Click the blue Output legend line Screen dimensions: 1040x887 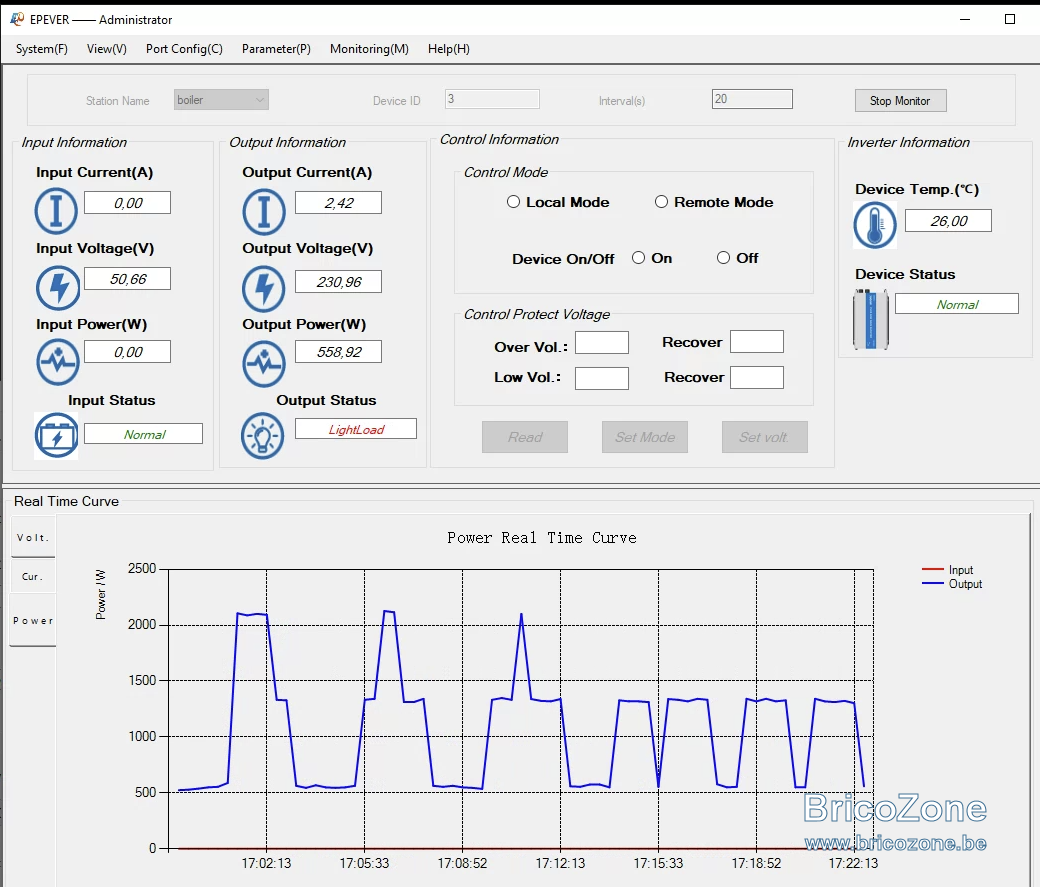point(933,584)
